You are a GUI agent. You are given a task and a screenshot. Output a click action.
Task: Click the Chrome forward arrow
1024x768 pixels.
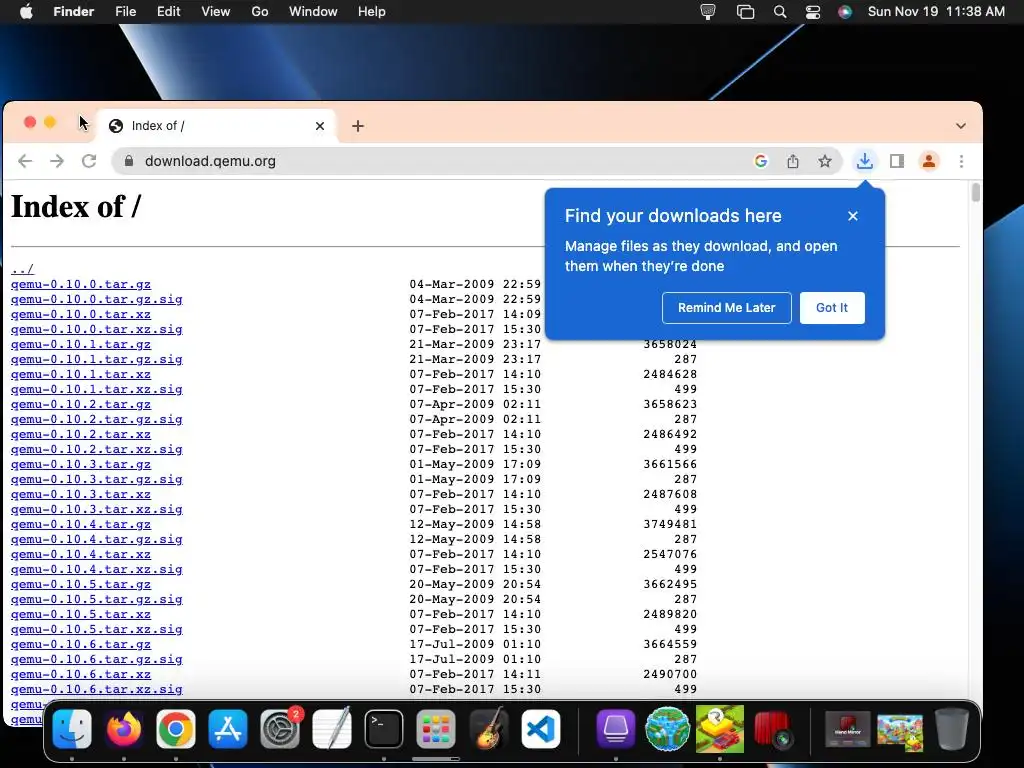coord(57,161)
